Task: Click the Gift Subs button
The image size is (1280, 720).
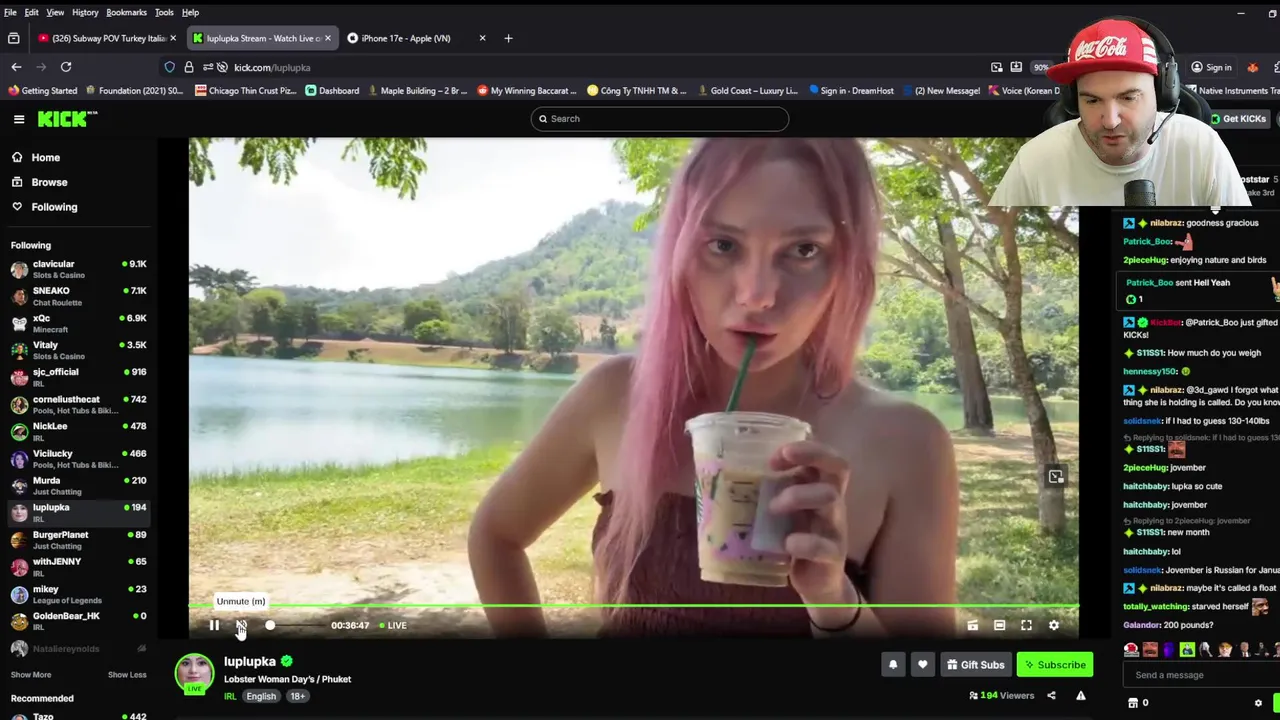Action: tap(975, 664)
